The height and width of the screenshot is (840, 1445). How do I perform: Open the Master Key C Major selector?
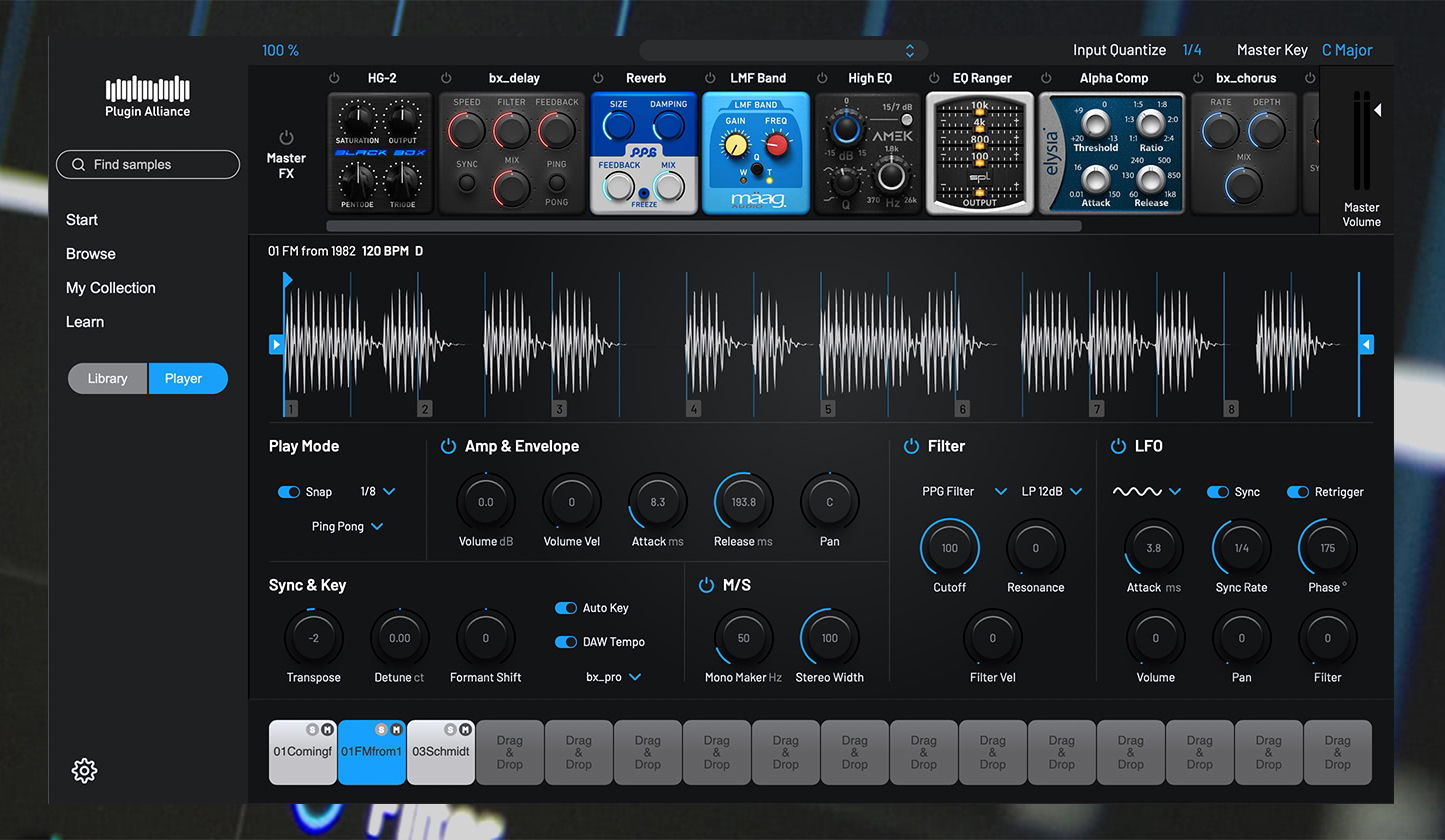(x=1347, y=50)
